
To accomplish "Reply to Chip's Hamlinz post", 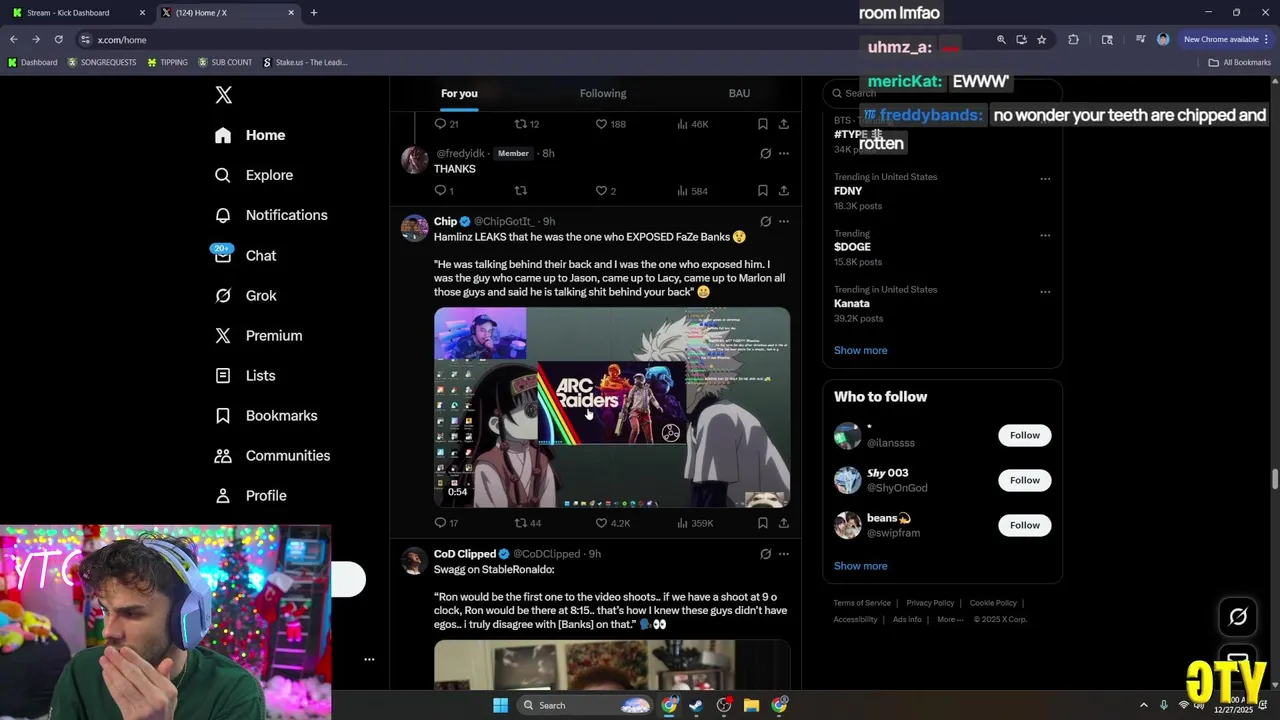I will point(446,523).
